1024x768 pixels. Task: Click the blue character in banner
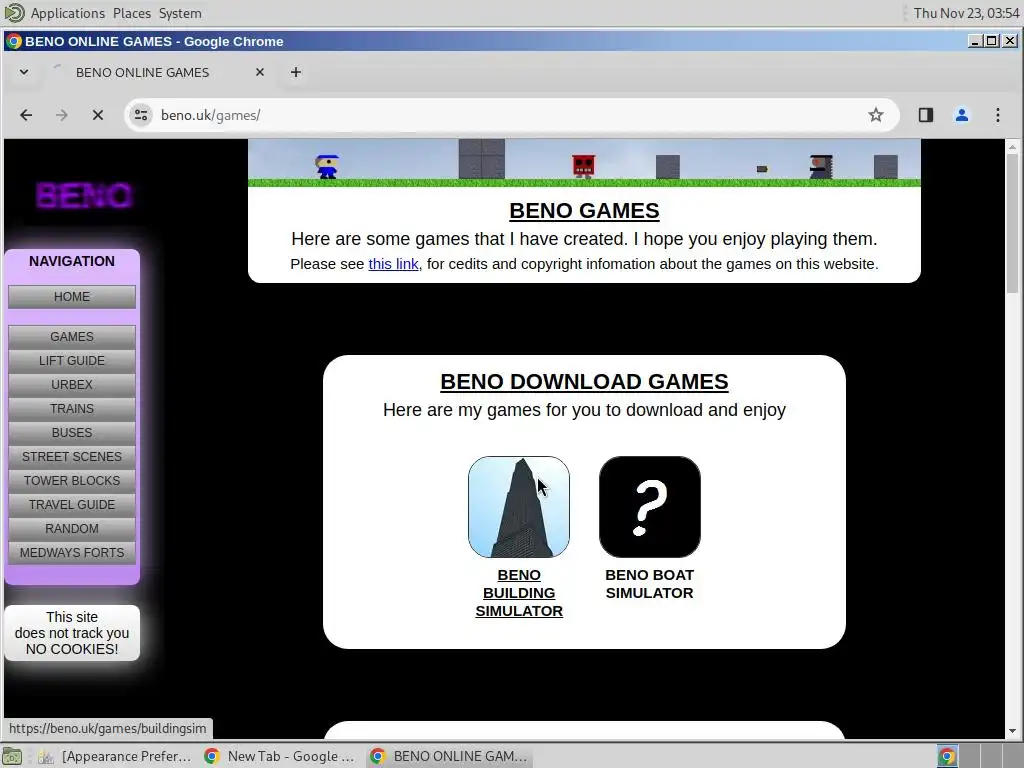click(x=327, y=167)
